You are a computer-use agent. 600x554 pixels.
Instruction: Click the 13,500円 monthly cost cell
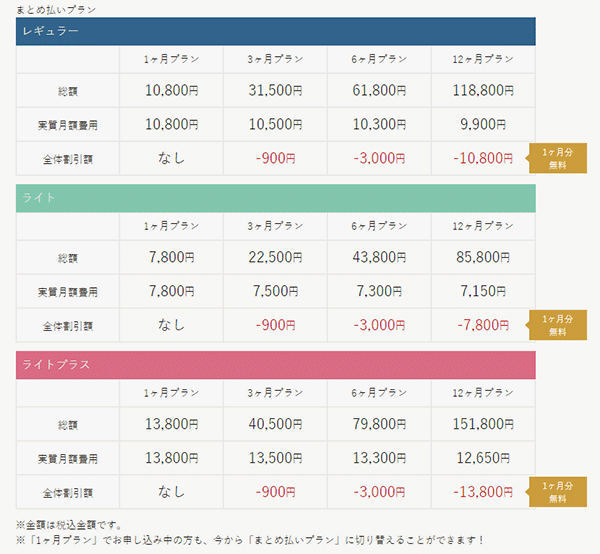pos(276,458)
